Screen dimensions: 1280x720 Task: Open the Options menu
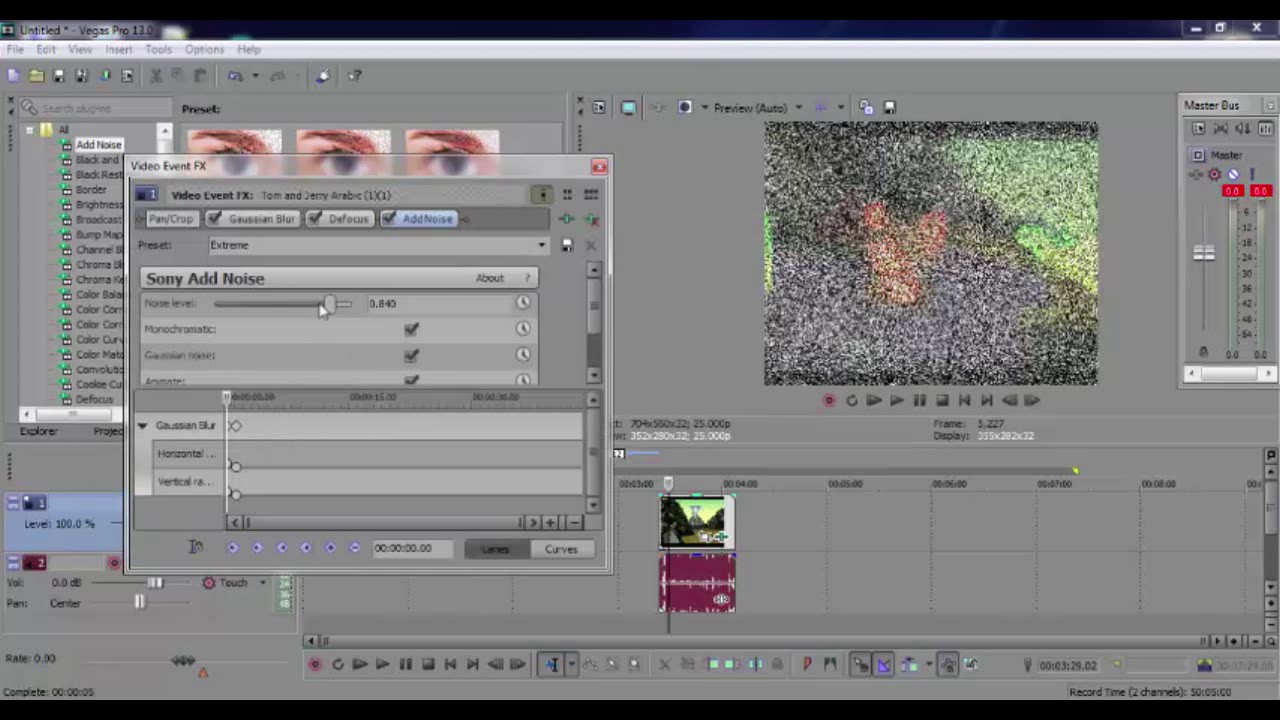click(204, 49)
